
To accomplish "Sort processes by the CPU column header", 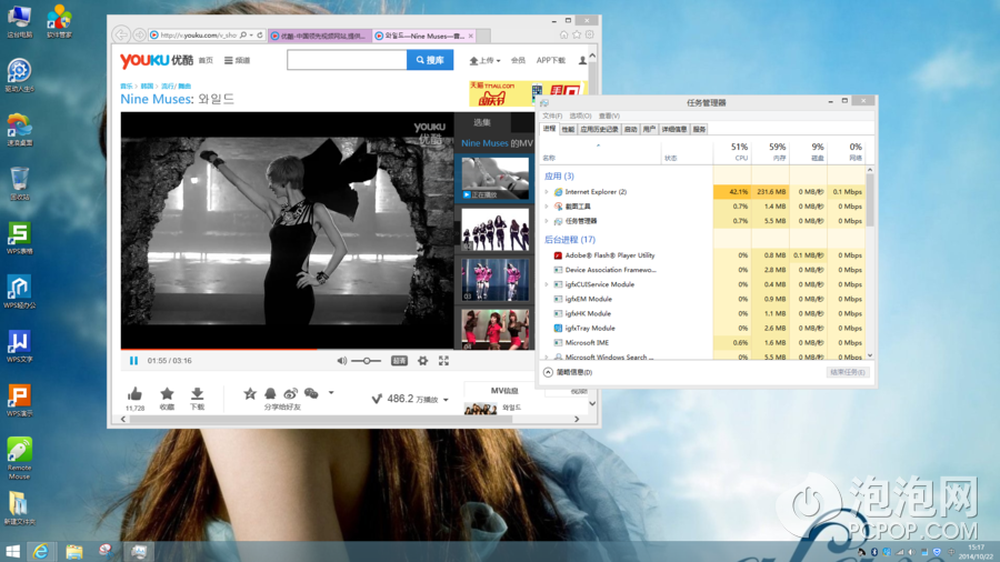I will [732, 152].
